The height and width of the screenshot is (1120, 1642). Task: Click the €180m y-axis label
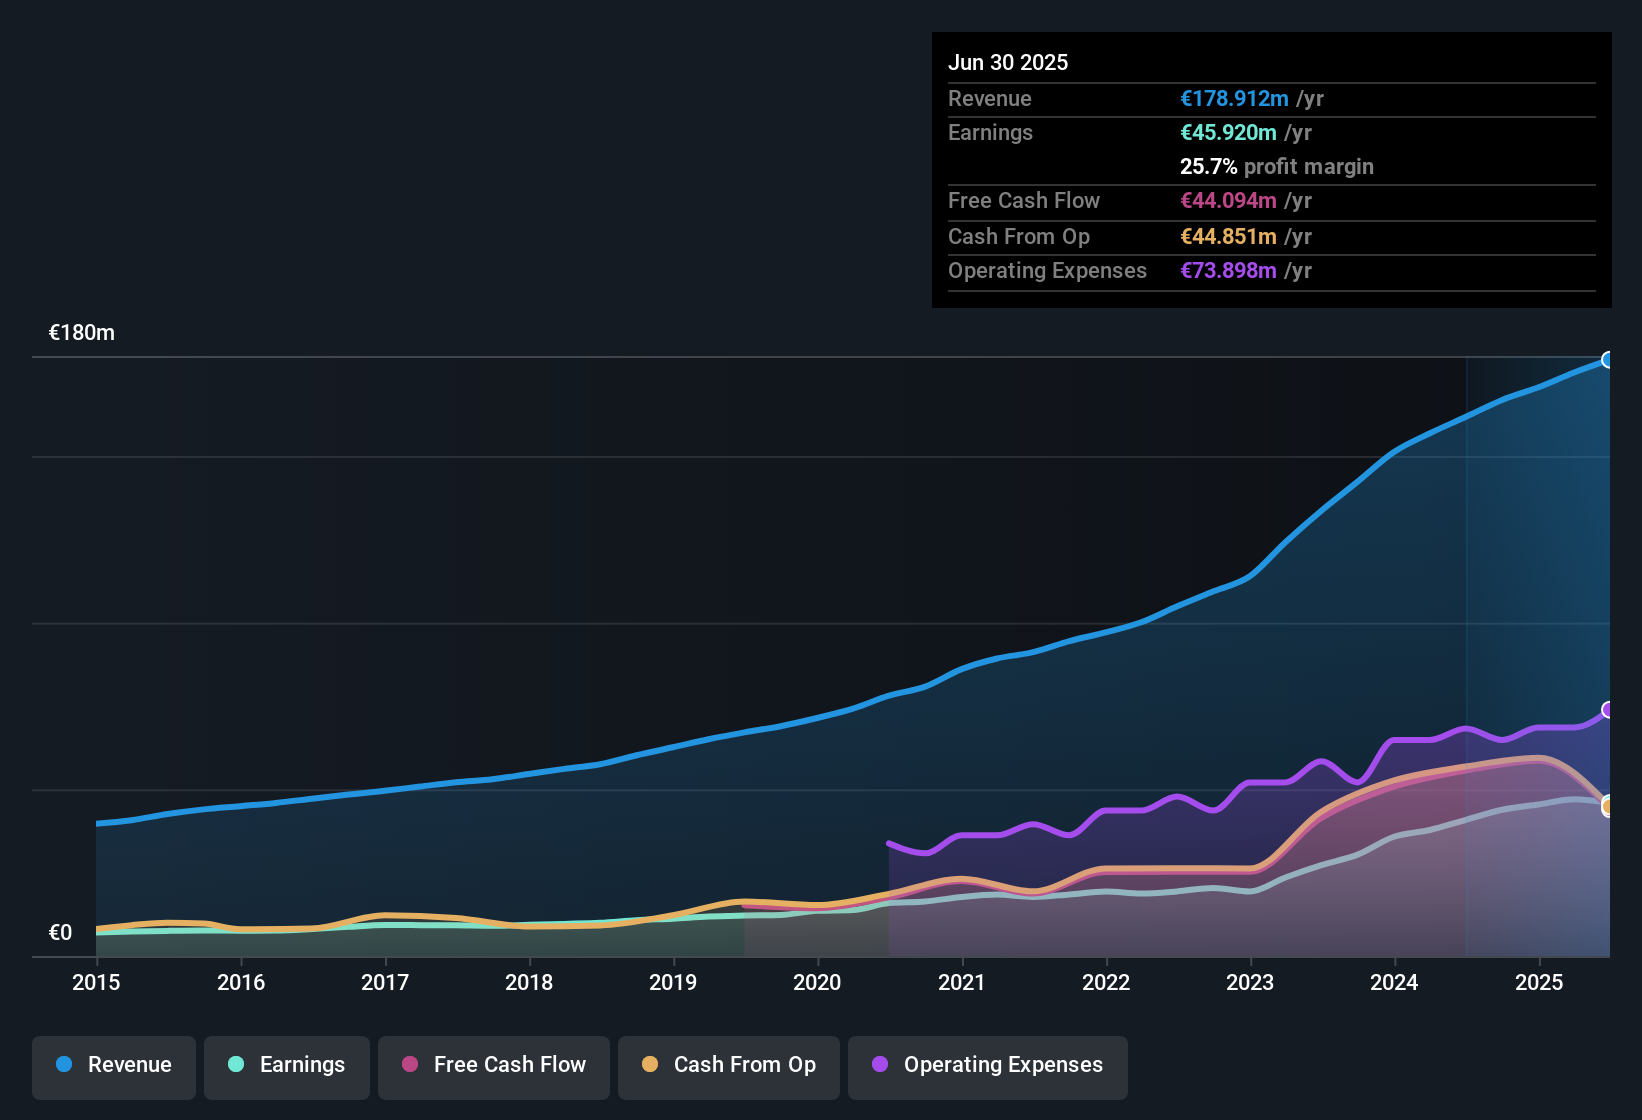click(x=82, y=333)
